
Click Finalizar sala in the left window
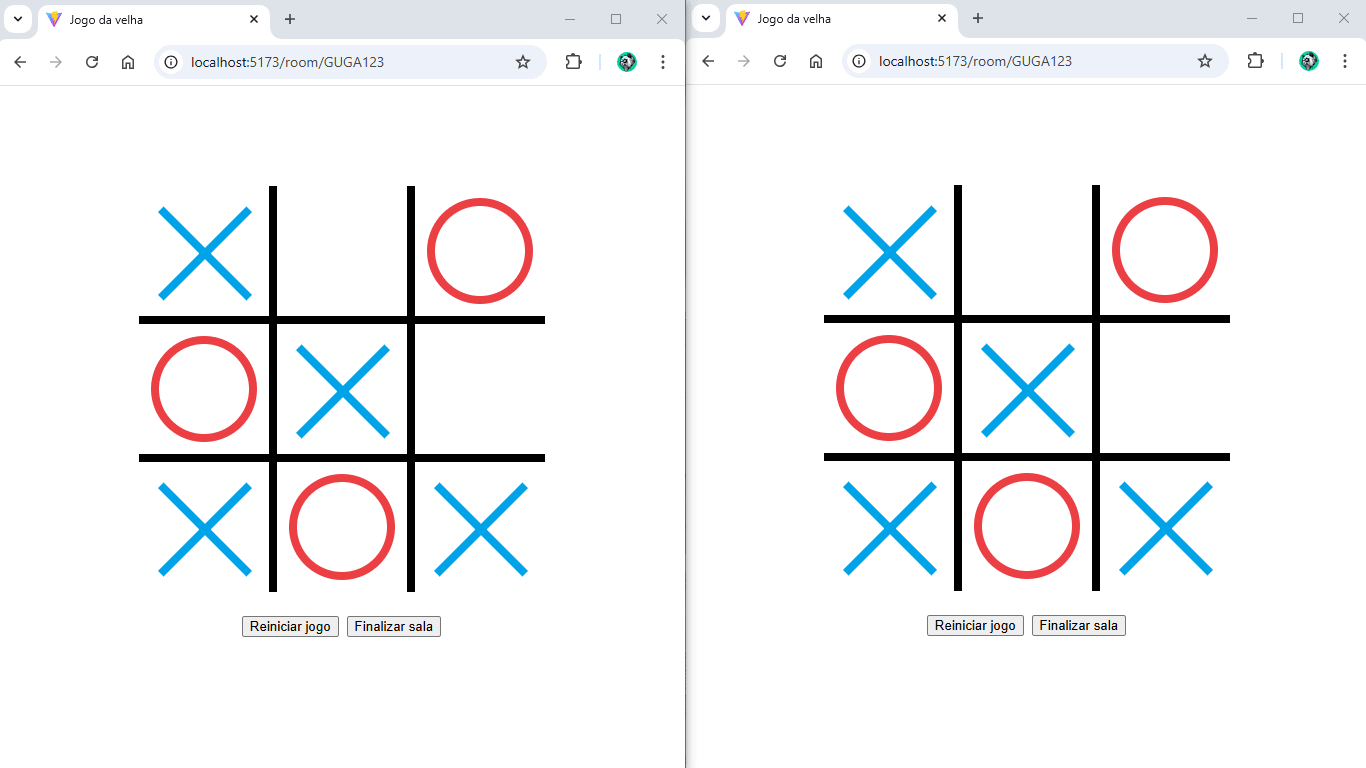tap(393, 627)
